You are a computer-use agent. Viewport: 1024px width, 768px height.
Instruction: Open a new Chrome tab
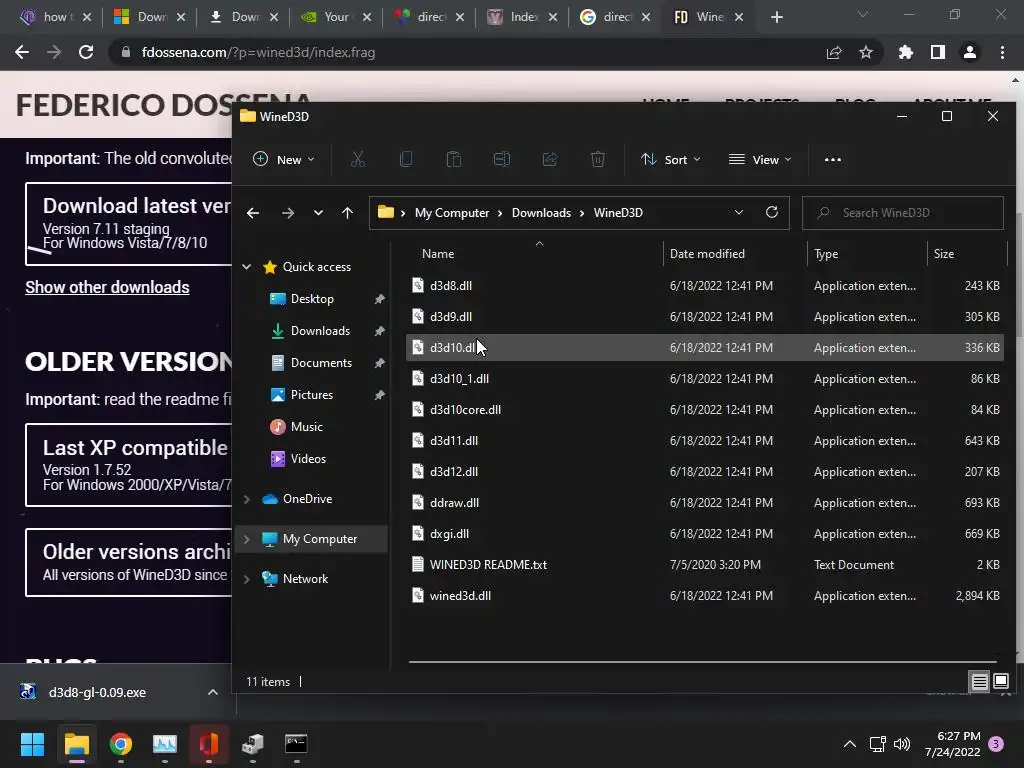pyautogui.click(x=776, y=18)
